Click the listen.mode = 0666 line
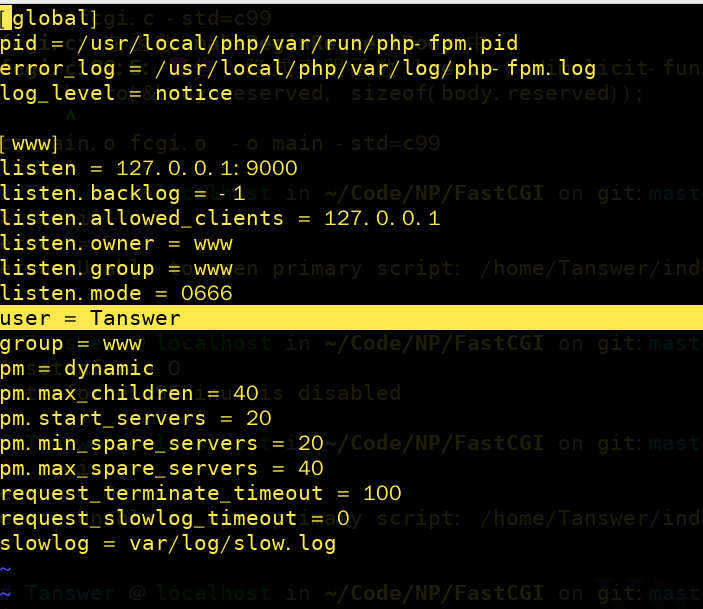The image size is (703, 609). [117, 293]
